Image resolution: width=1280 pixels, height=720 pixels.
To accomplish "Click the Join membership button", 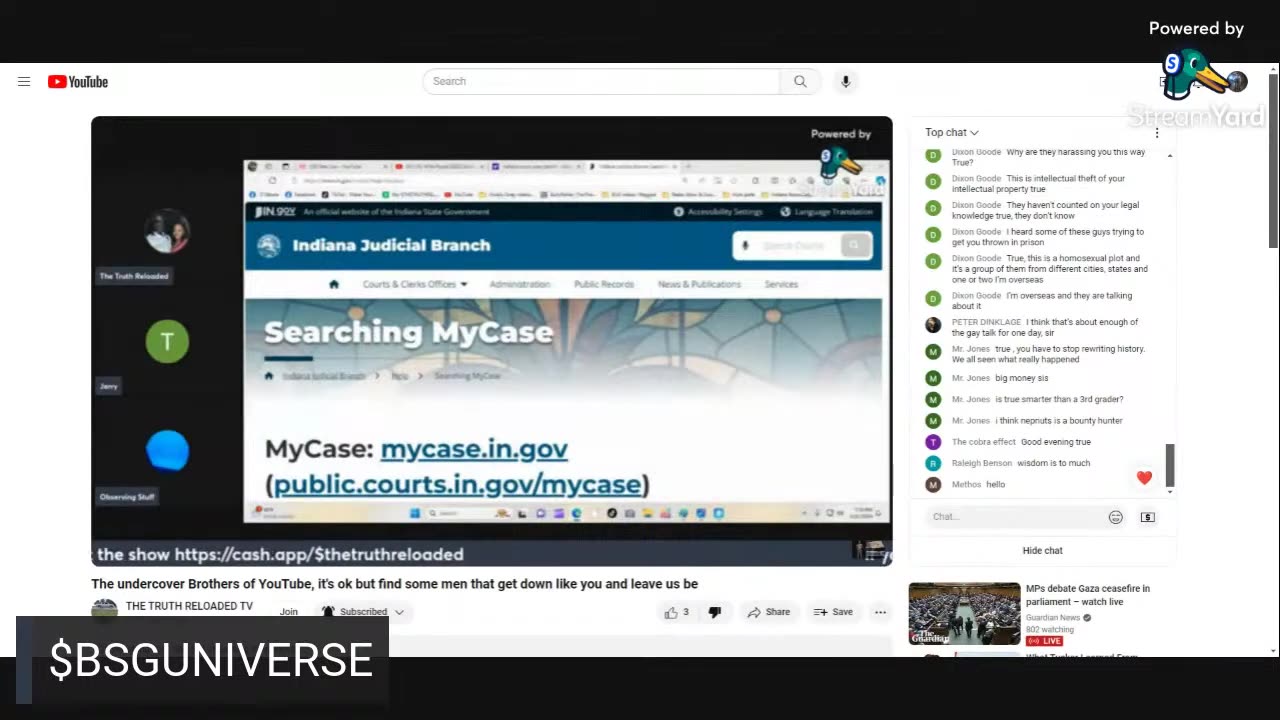I will [289, 612].
